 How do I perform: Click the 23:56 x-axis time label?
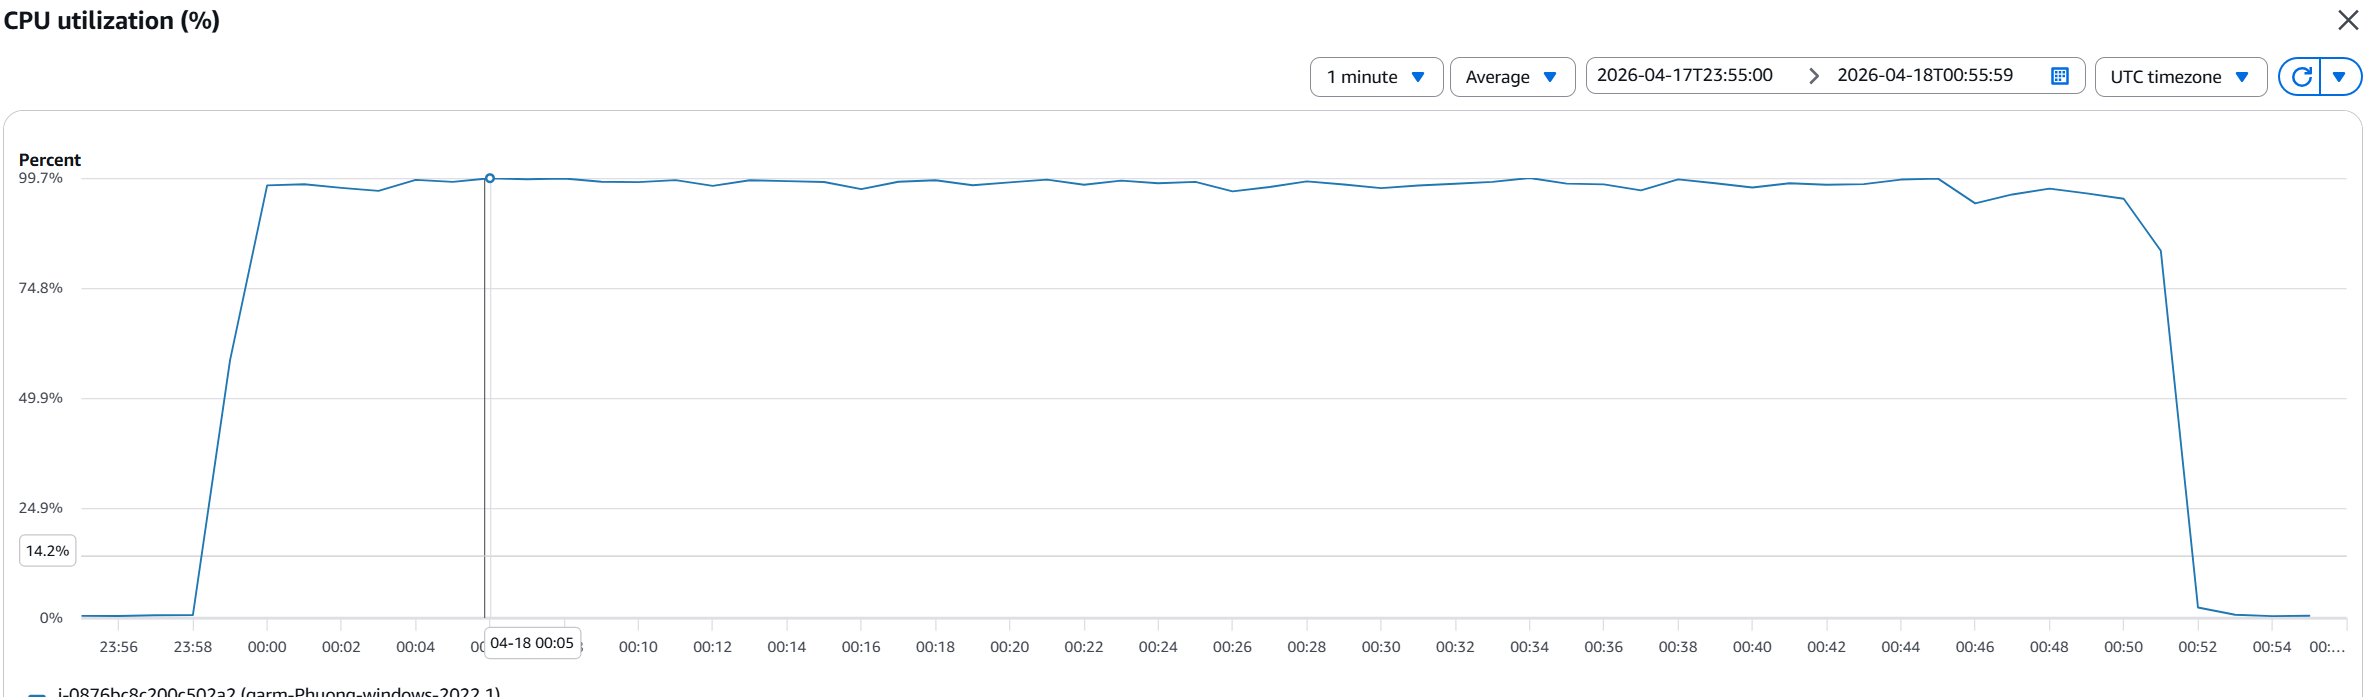(x=118, y=647)
